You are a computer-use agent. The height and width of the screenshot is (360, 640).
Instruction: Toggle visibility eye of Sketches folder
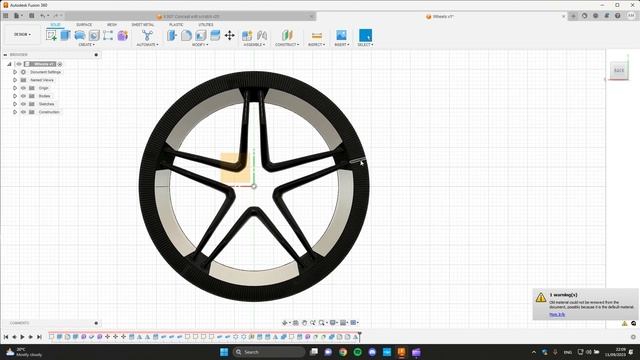(x=23, y=104)
